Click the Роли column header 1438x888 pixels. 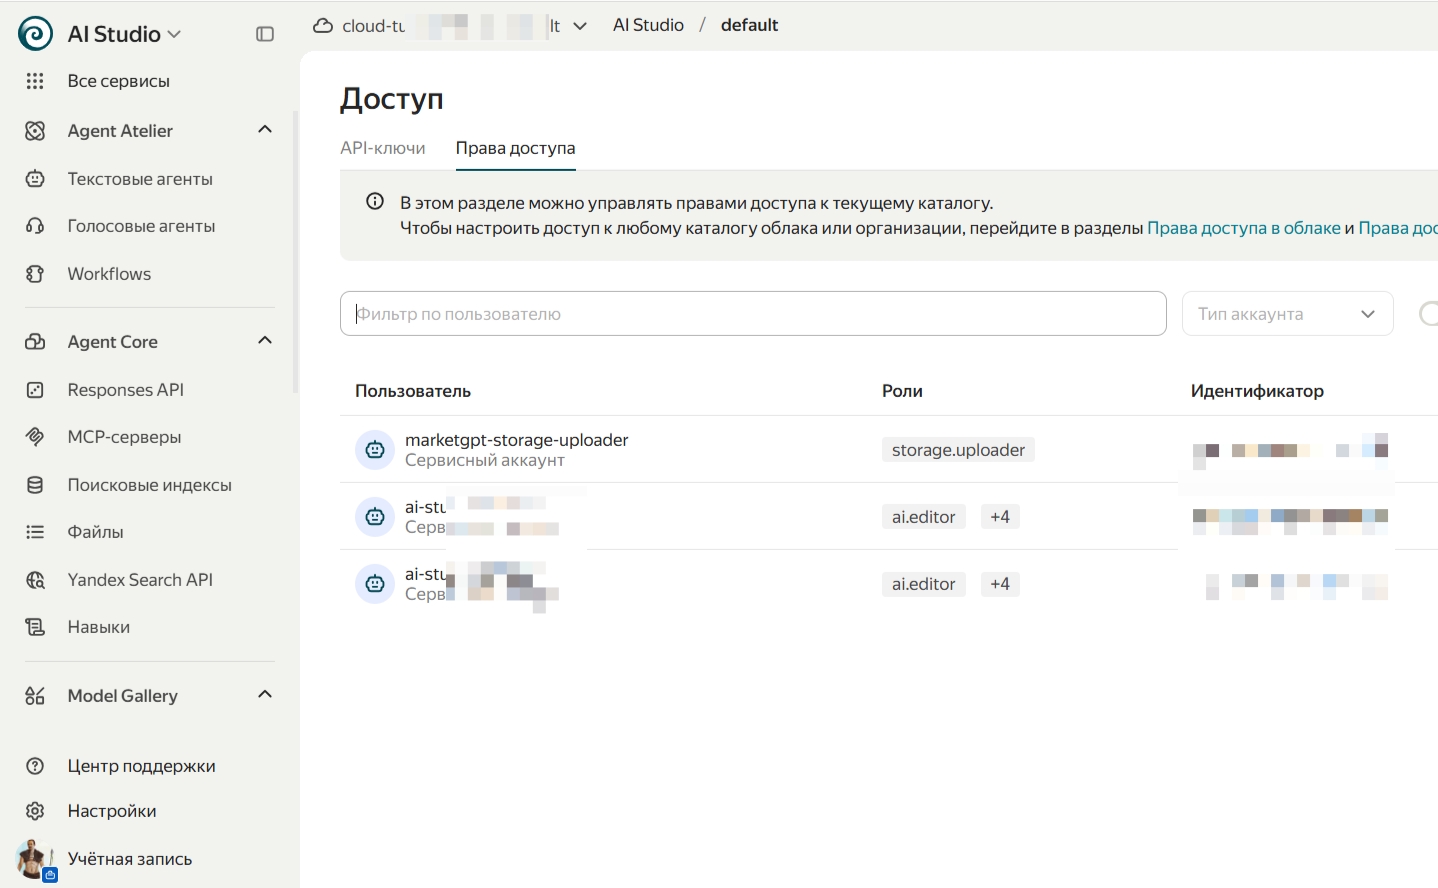(x=902, y=391)
